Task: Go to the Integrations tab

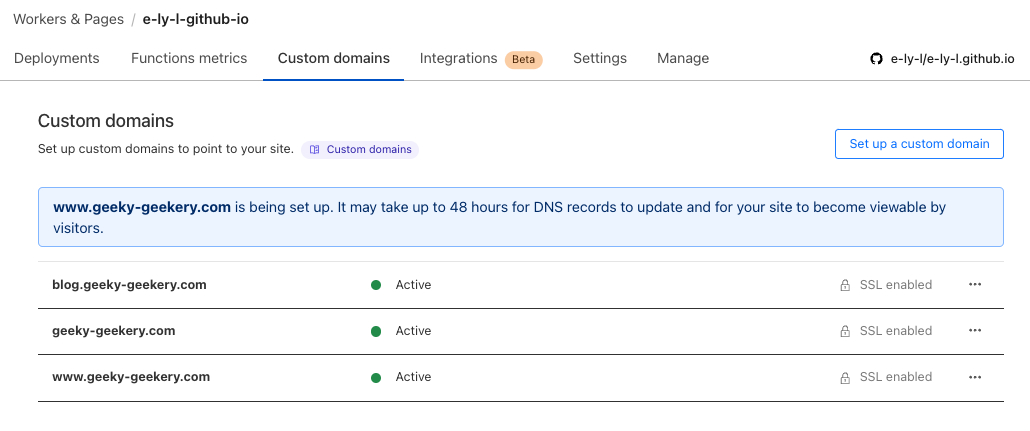Action: (458, 58)
